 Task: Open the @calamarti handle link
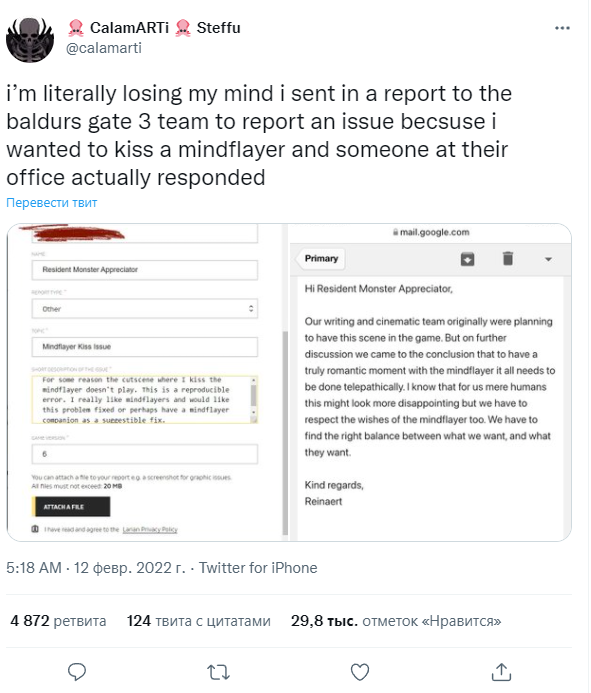[104, 48]
